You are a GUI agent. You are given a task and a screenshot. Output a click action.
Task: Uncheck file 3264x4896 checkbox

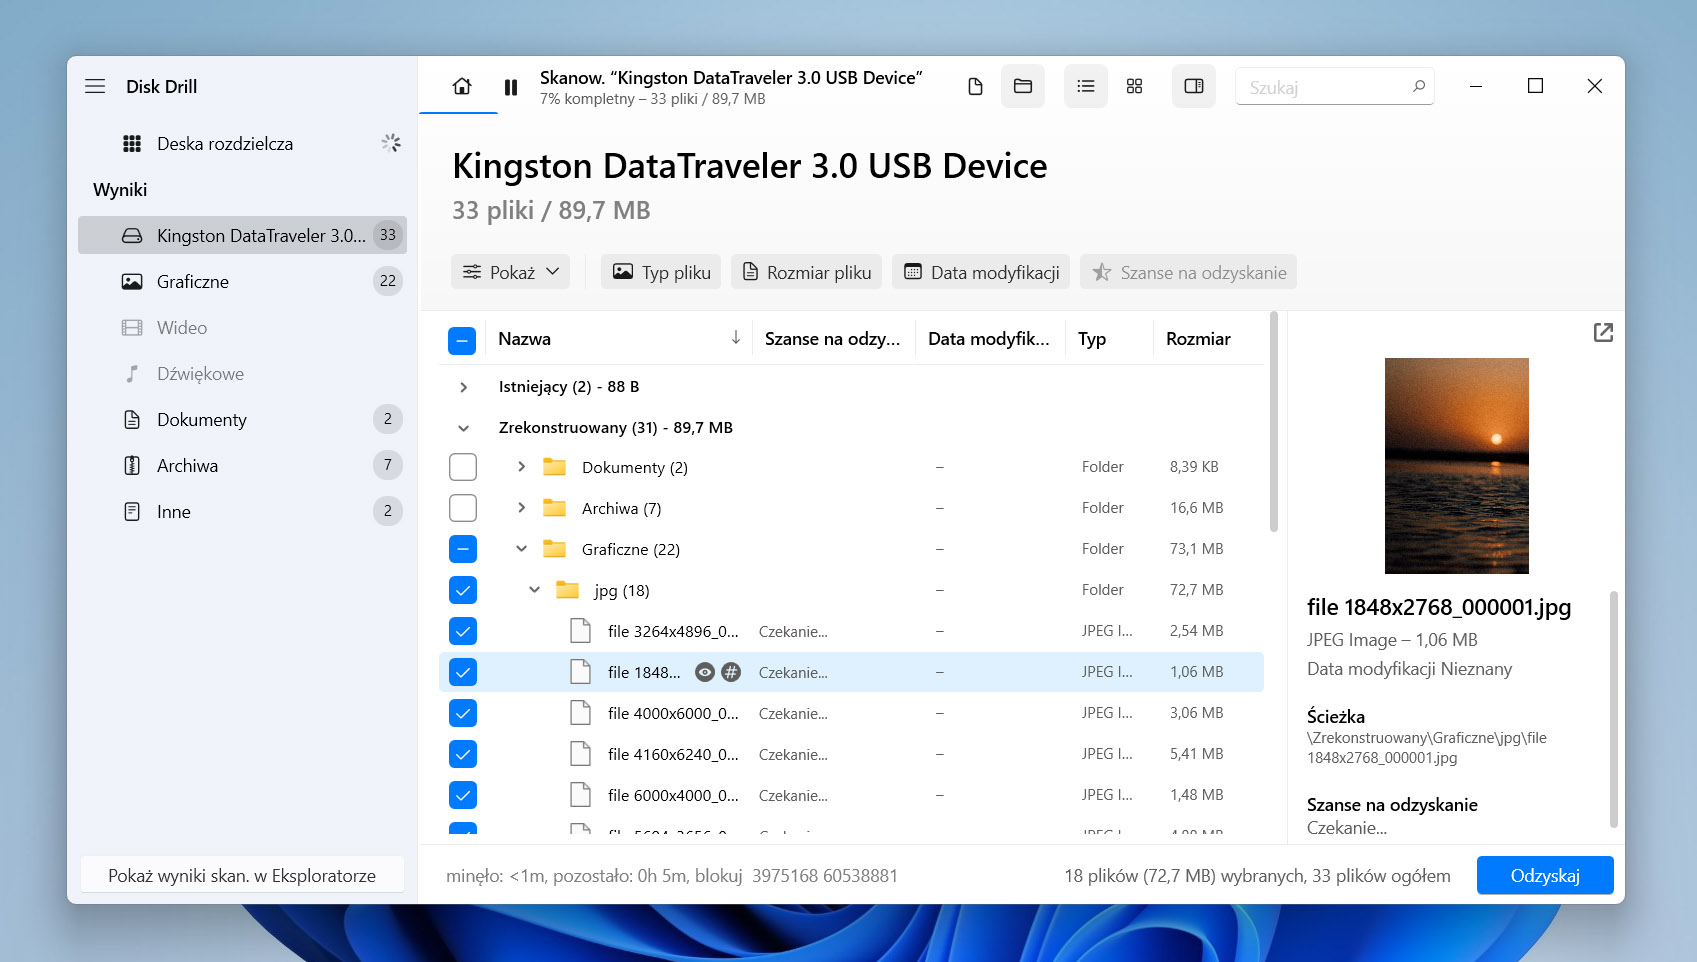click(463, 631)
